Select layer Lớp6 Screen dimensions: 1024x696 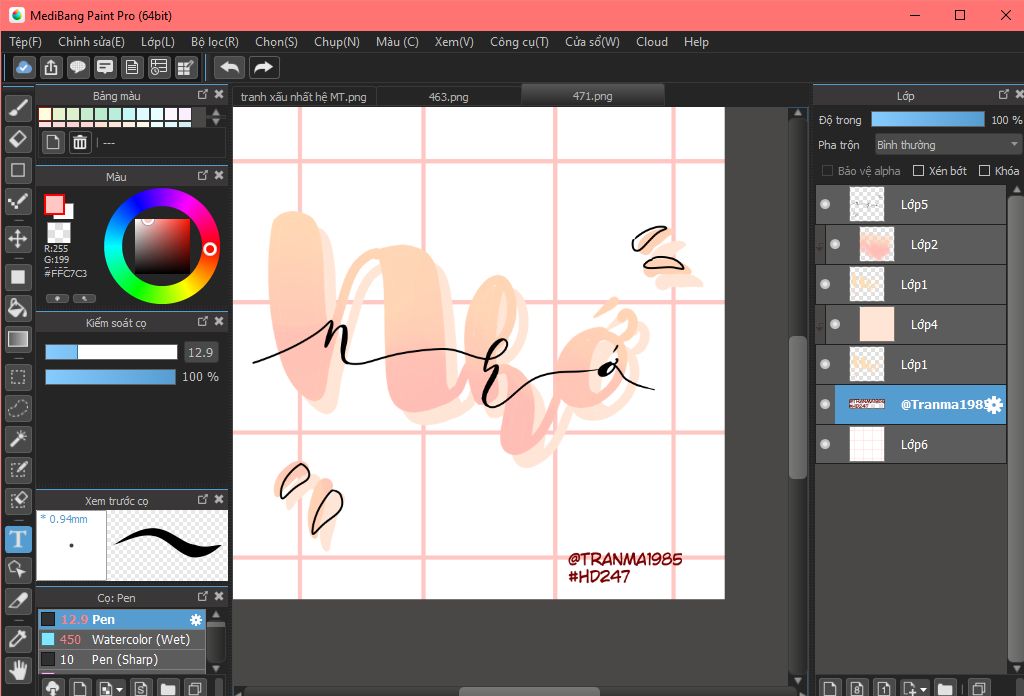click(x=911, y=445)
